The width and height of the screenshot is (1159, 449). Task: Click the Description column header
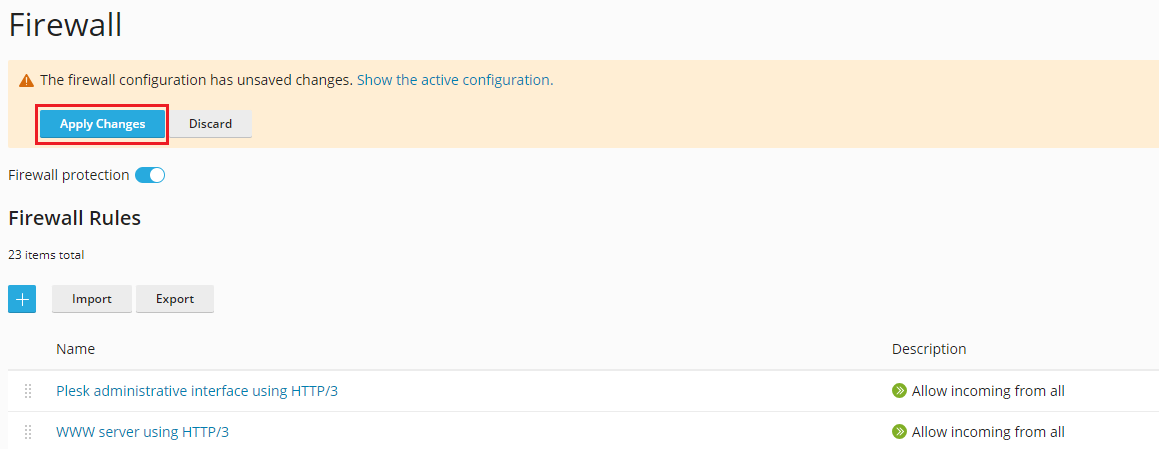(x=929, y=348)
